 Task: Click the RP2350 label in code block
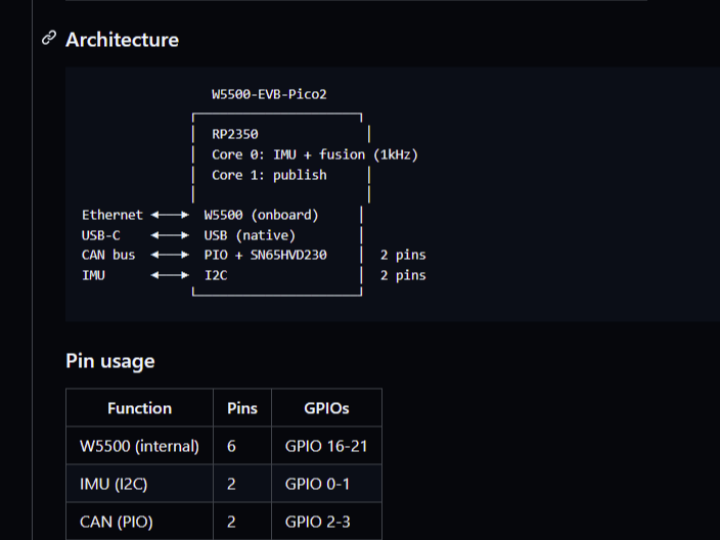click(235, 135)
